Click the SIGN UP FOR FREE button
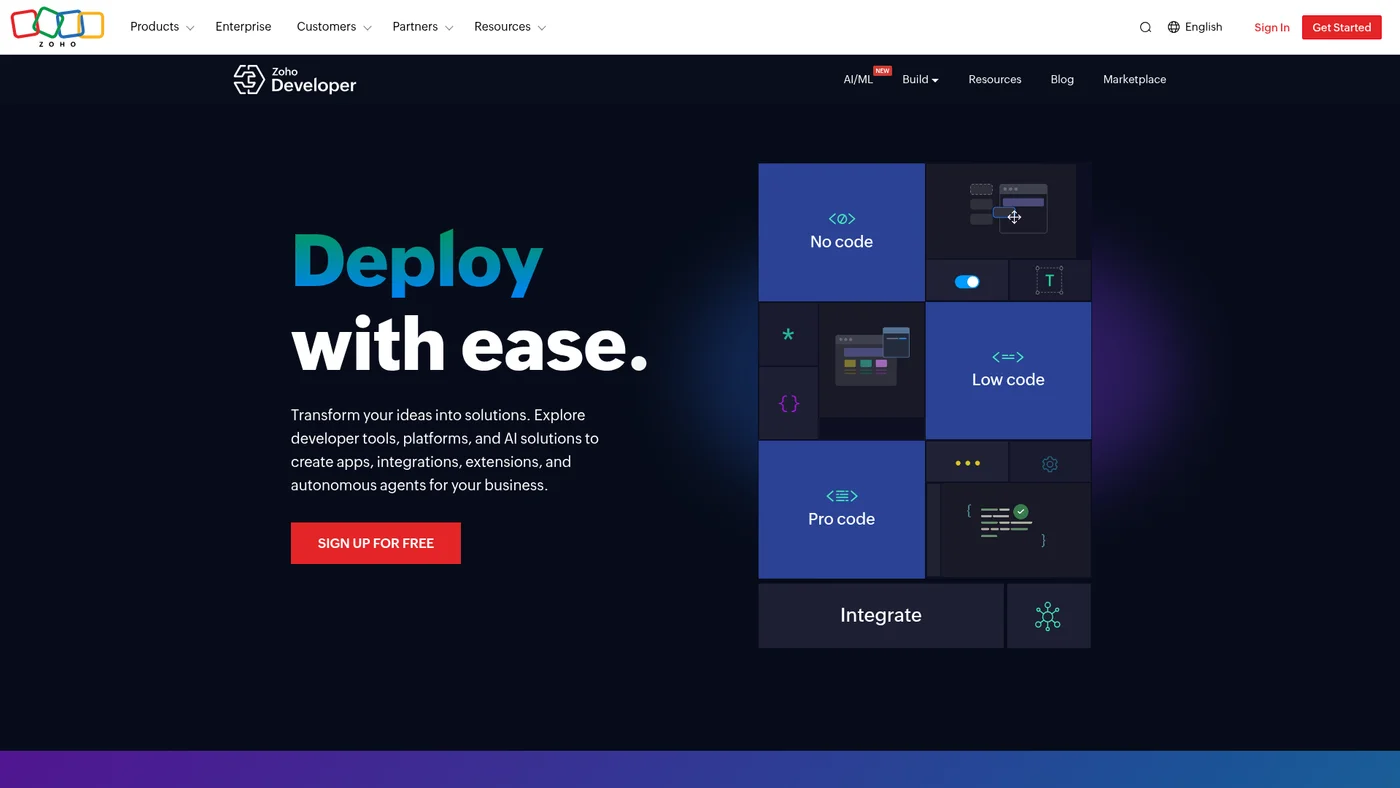This screenshot has width=1400, height=788. 376,543
